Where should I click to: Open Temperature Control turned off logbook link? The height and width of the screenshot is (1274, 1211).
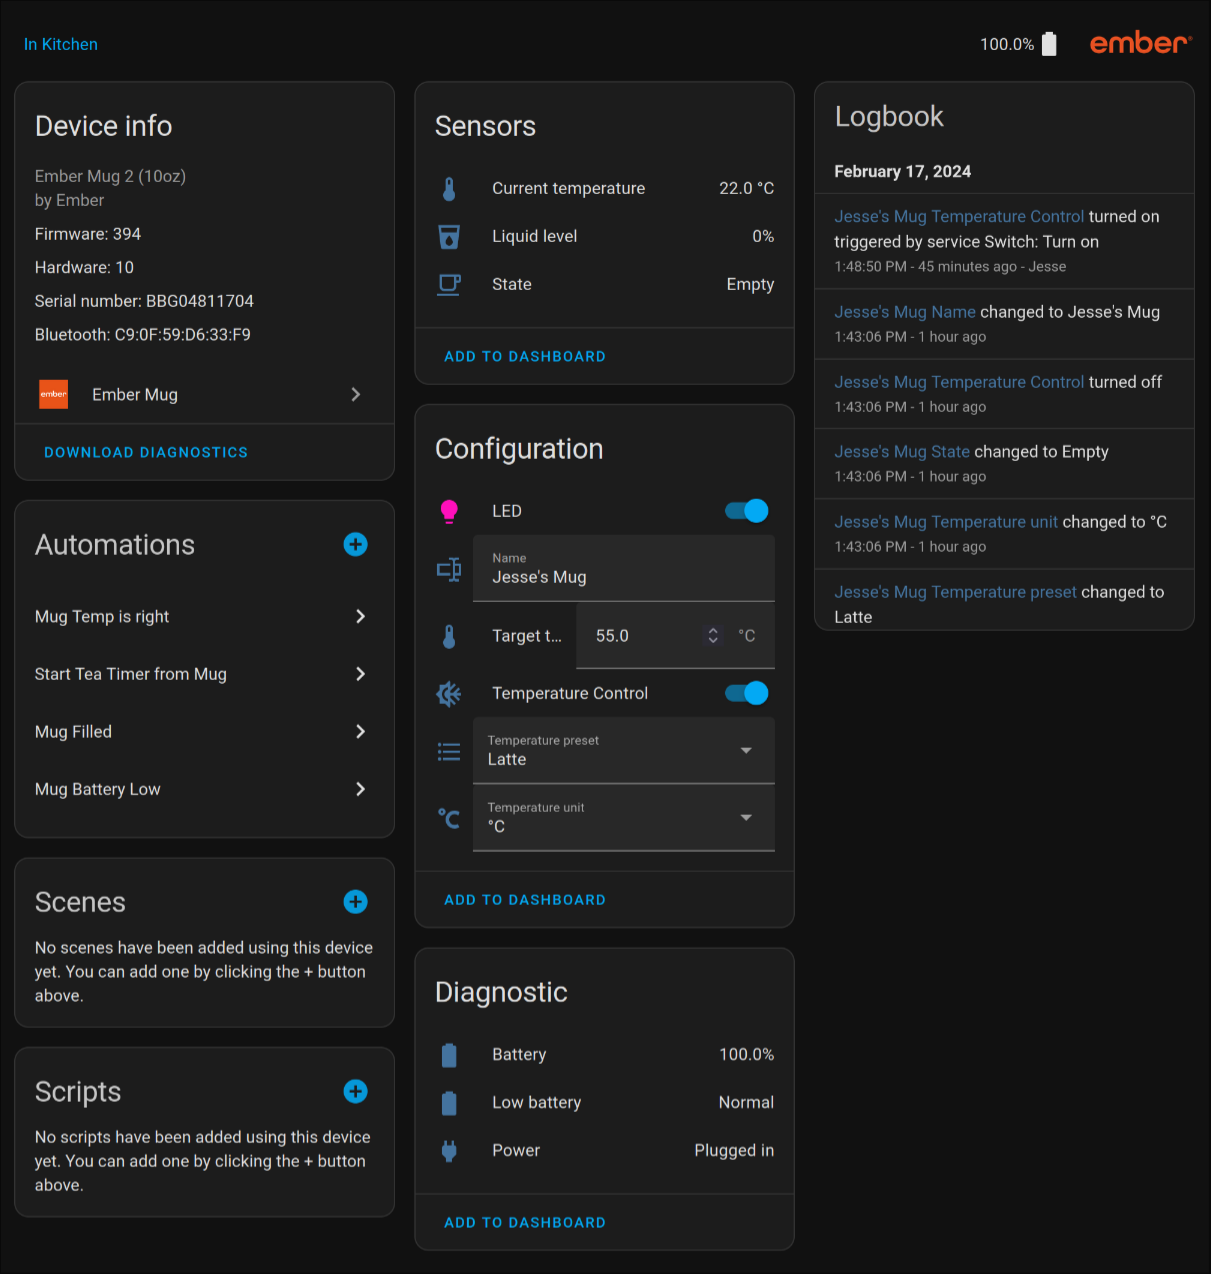(959, 382)
